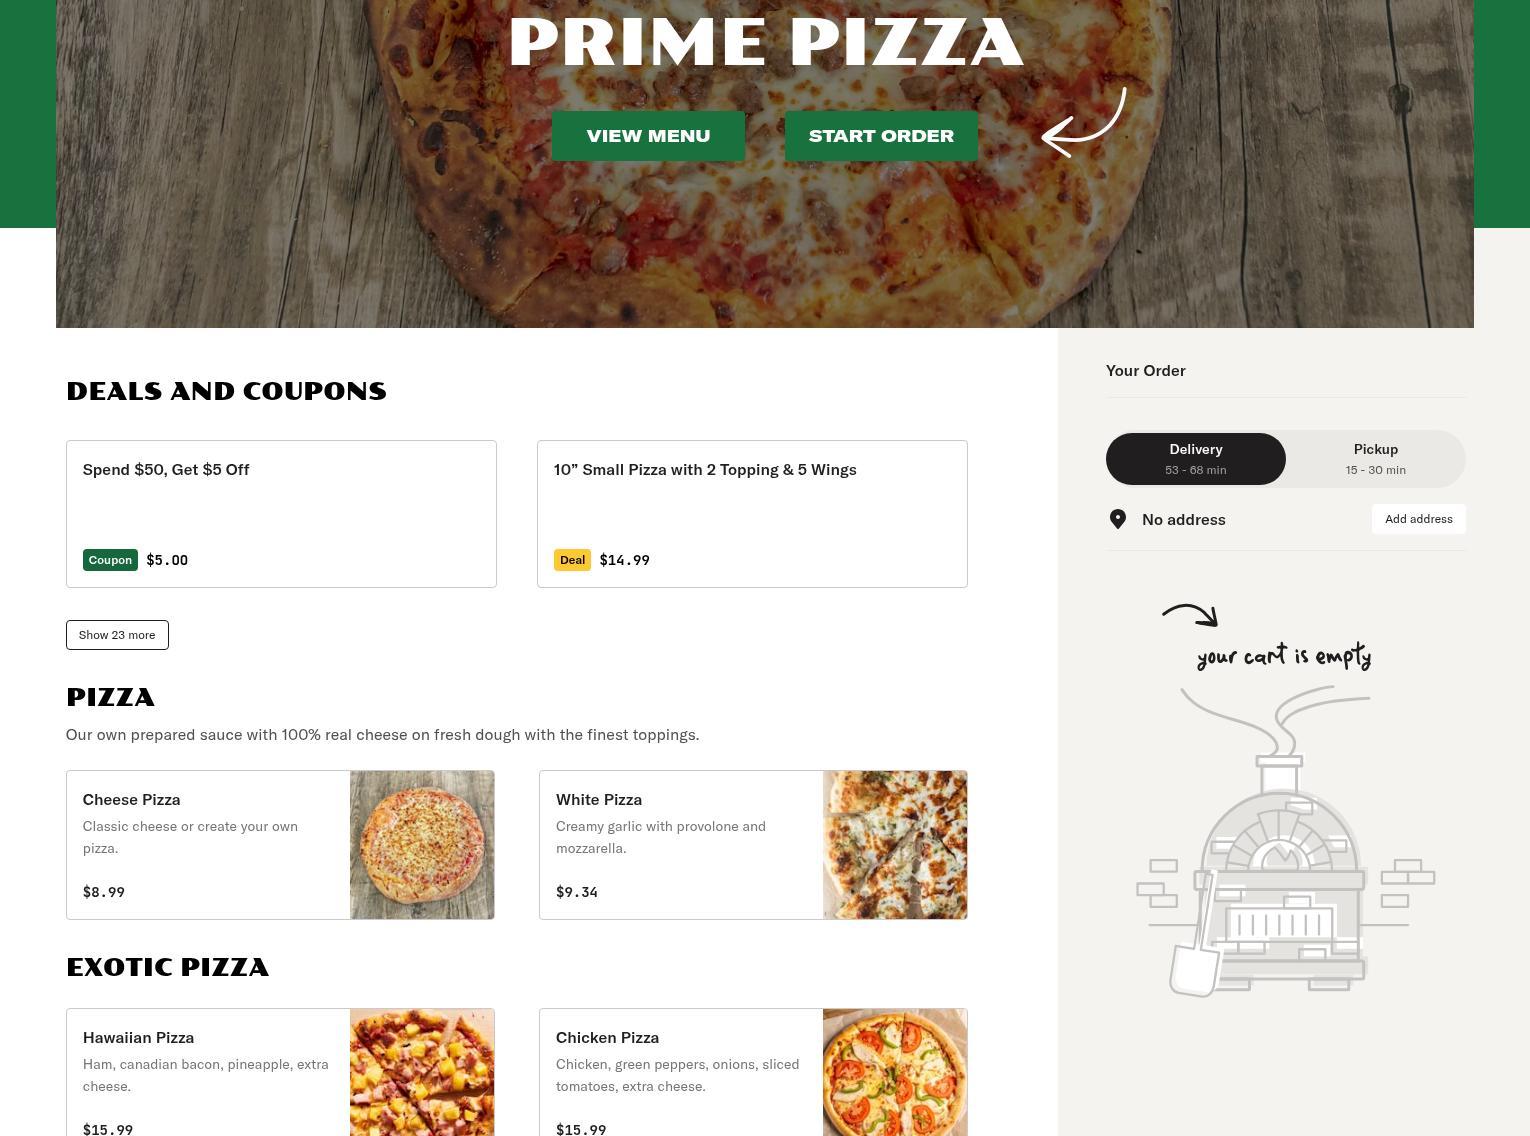The image size is (1530, 1136).
Task: Select the Delivery option toggle
Action: pos(1196,459)
